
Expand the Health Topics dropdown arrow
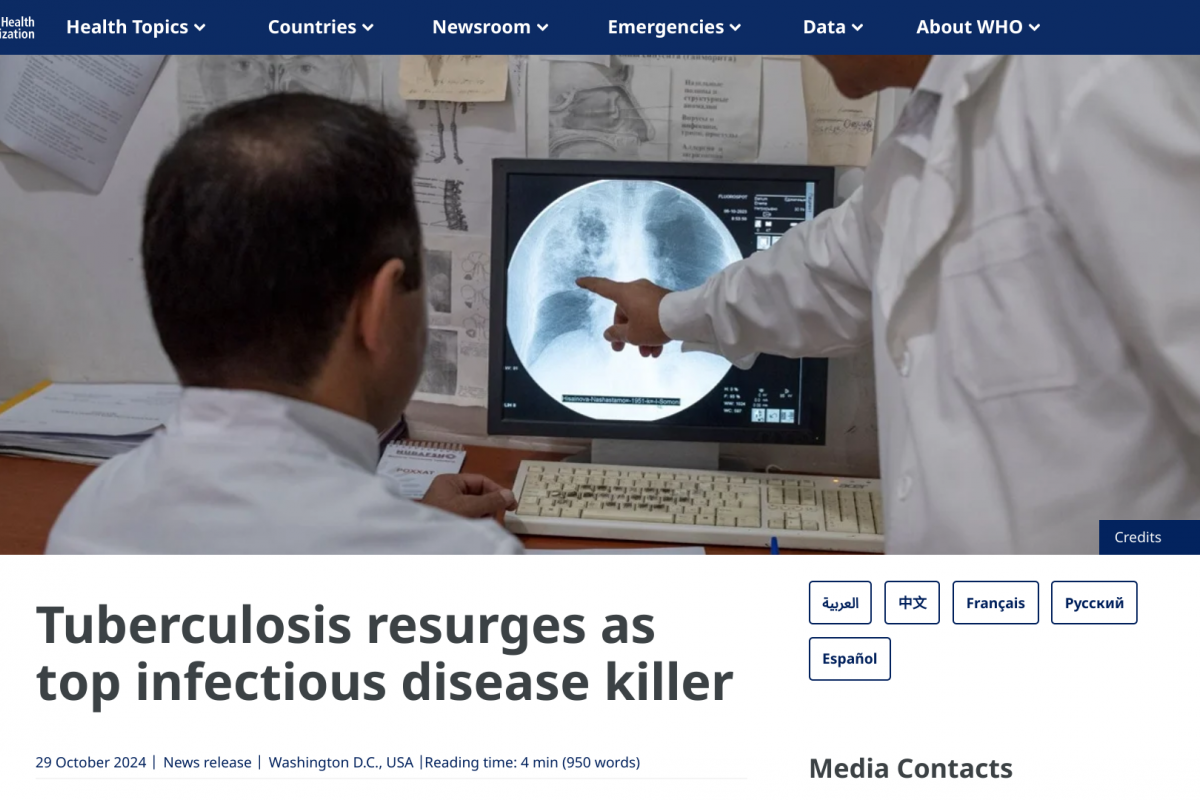(200, 28)
